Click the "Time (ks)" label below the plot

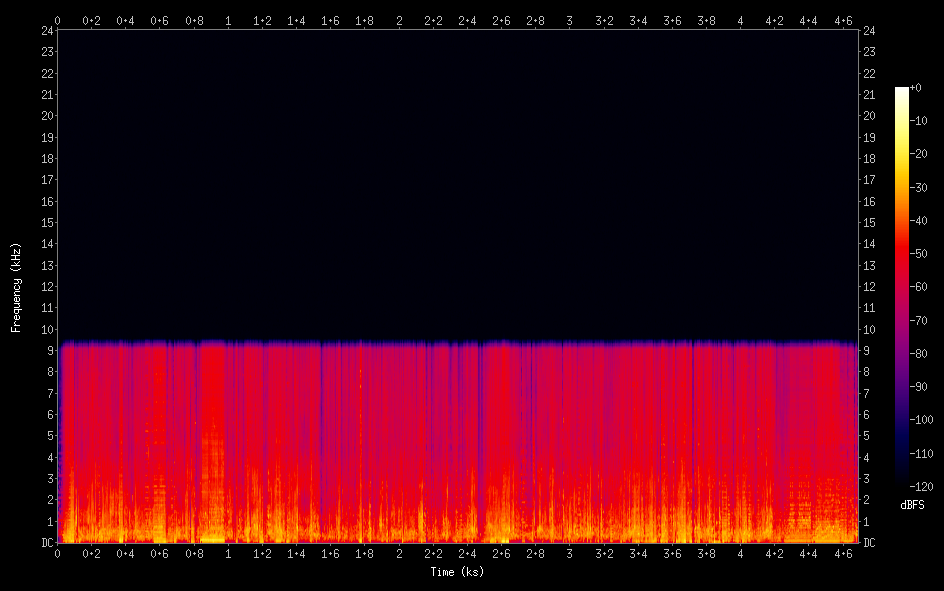pyautogui.click(x=457, y=572)
